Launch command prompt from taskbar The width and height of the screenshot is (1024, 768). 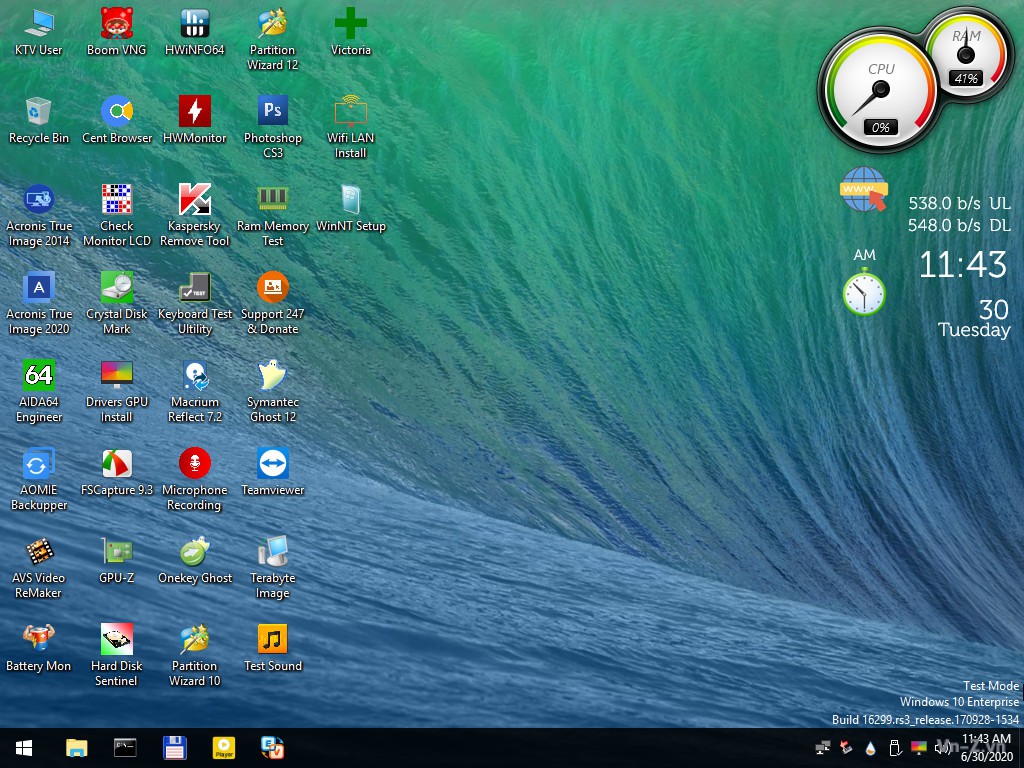125,748
